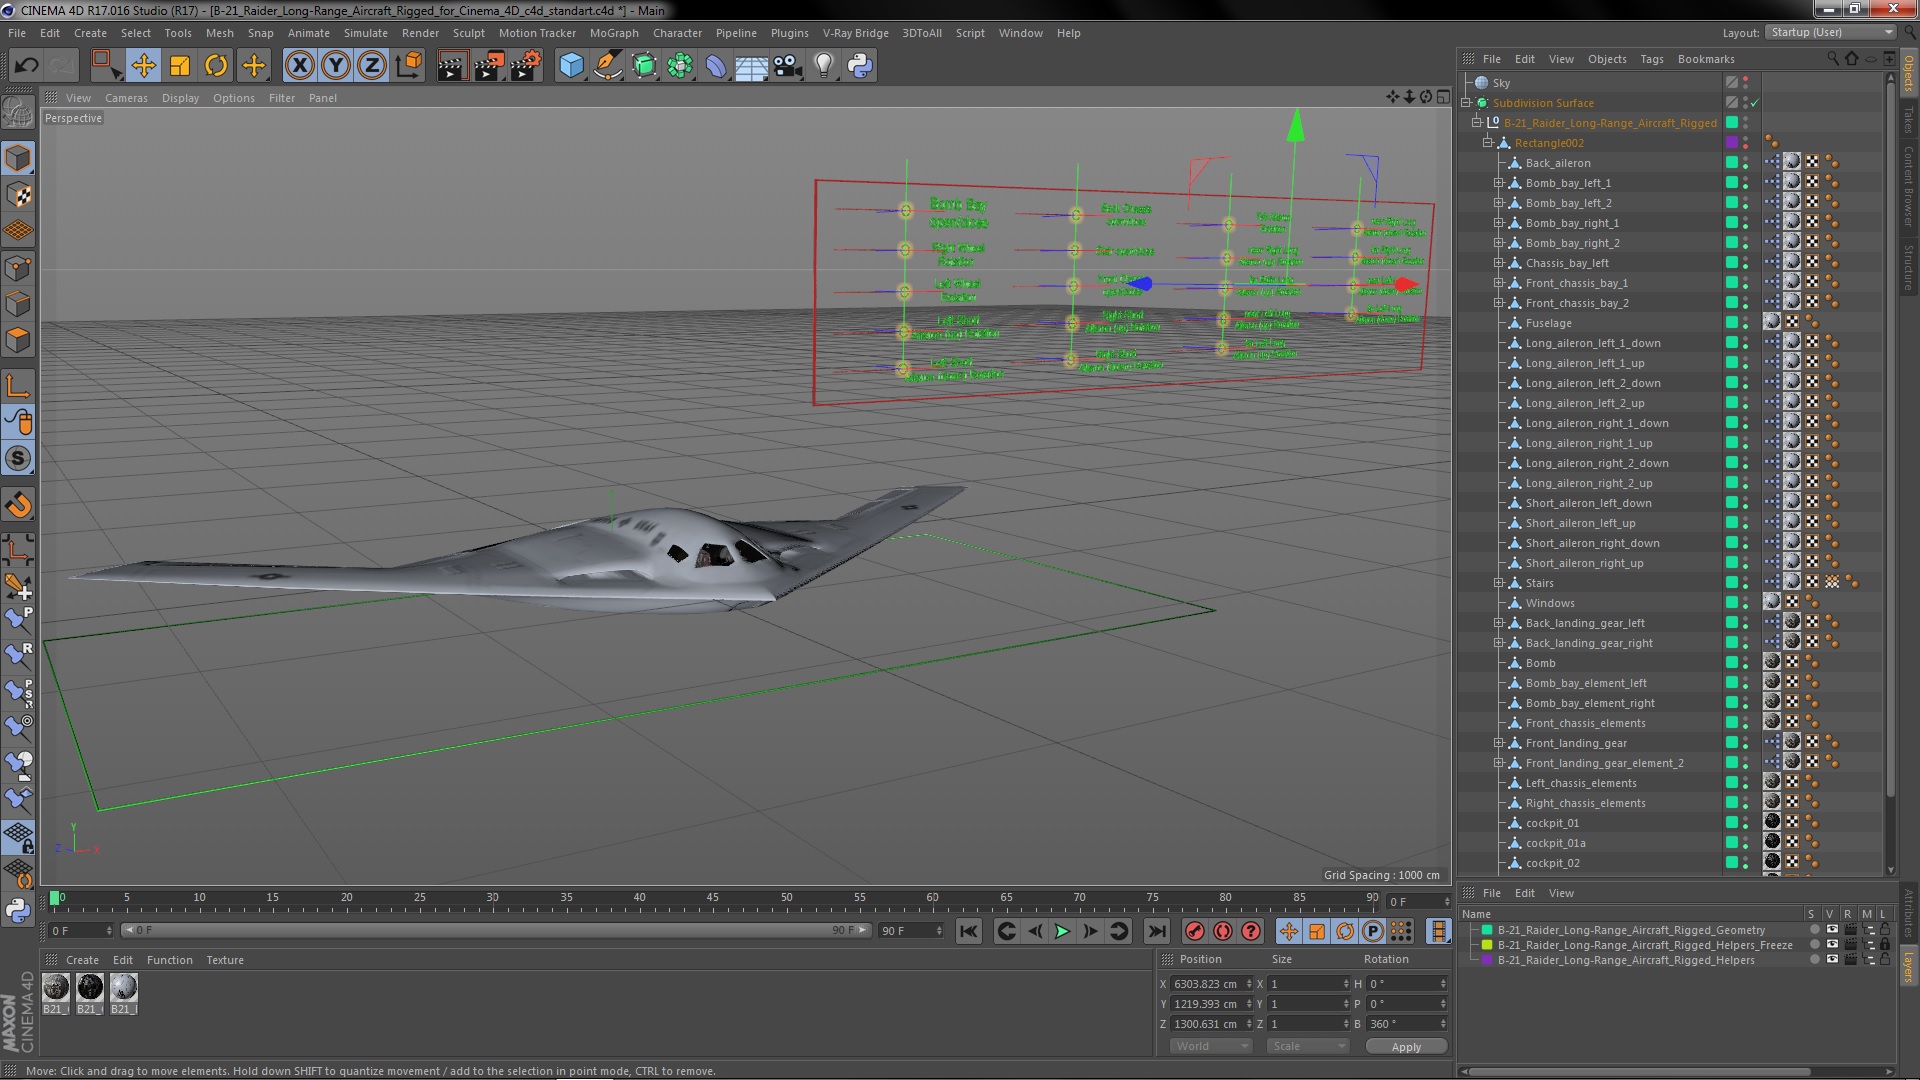
Task: Select the first B21 material thumbnail
Action: (56, 988)
